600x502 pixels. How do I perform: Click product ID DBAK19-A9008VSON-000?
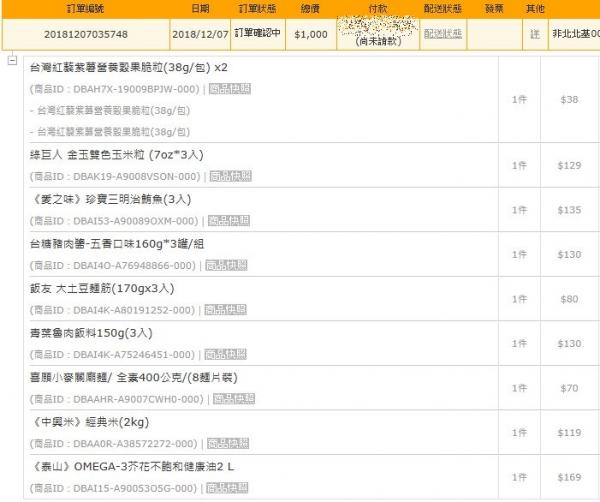136,176
